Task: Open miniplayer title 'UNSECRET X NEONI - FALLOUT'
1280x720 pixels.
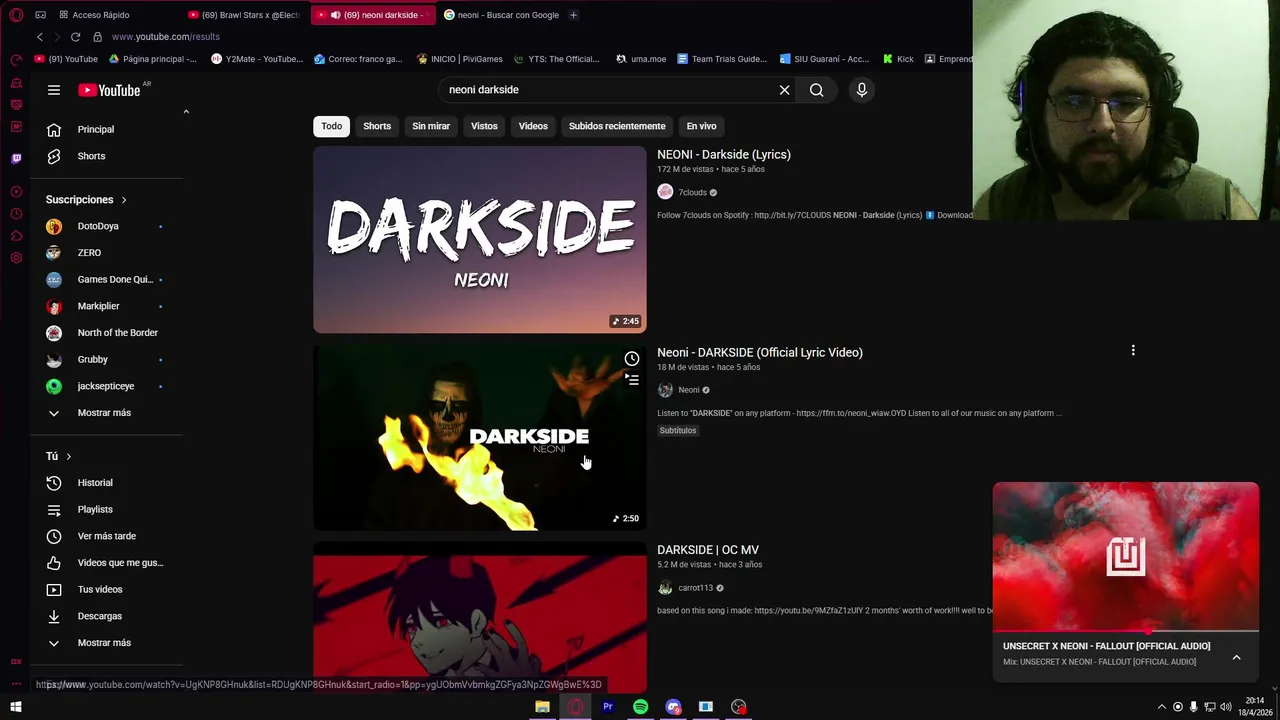Action: (x=1106, y=646)
